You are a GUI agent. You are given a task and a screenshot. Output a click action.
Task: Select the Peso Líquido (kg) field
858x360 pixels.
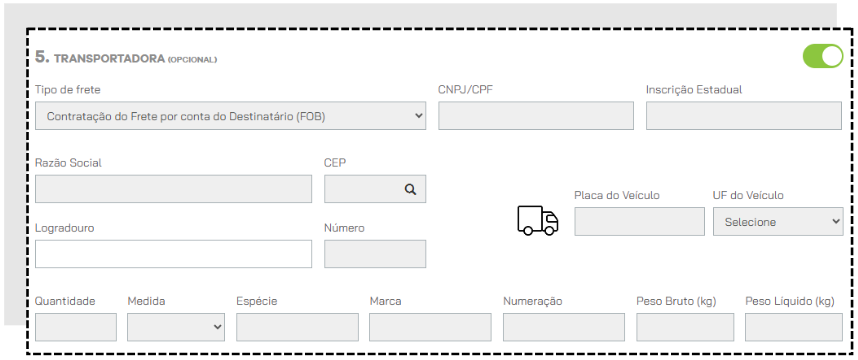[x=794, y=327]
